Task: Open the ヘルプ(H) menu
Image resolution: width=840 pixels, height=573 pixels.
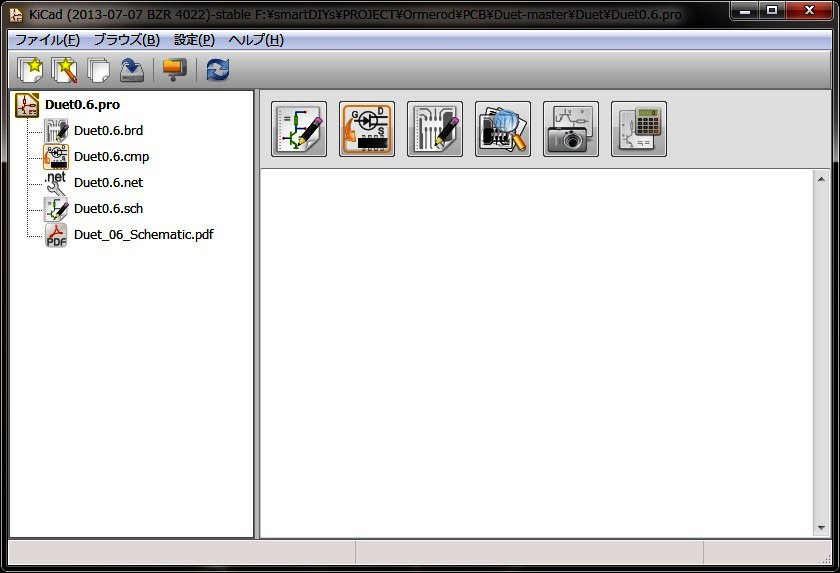Action: pos(256,40)
